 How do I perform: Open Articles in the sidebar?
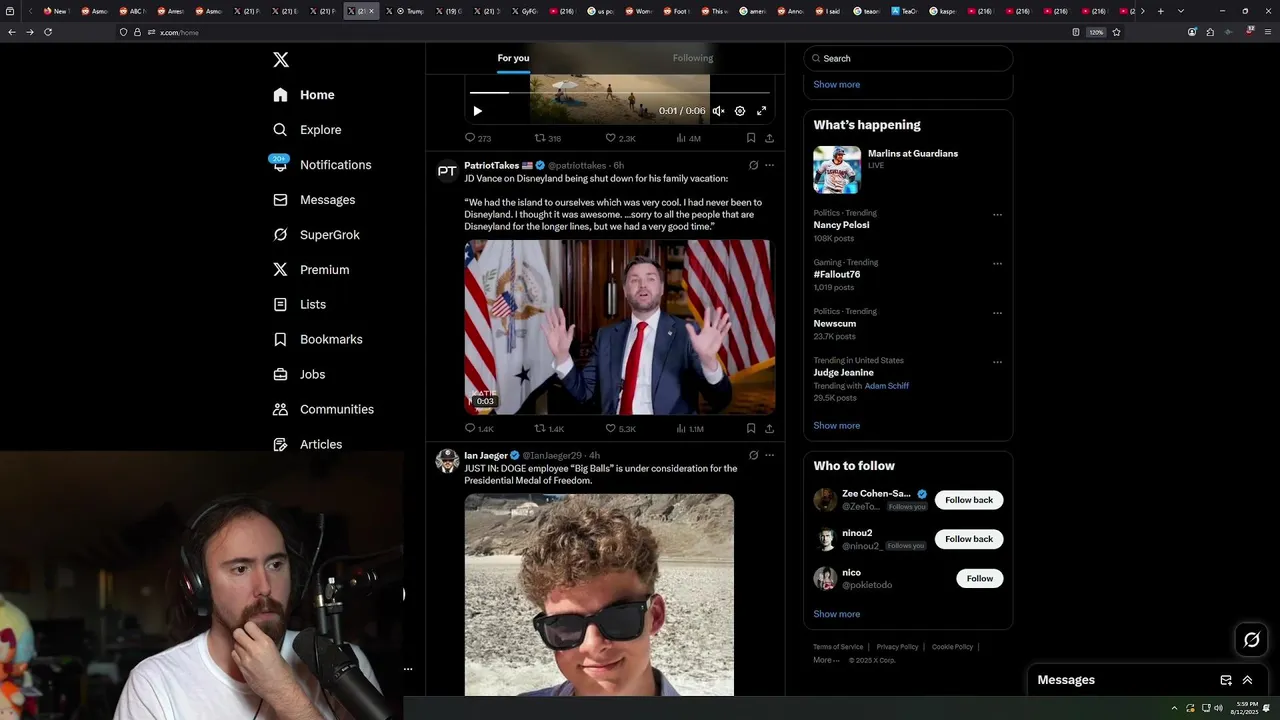pyautogui.click(x=307, y=444)
